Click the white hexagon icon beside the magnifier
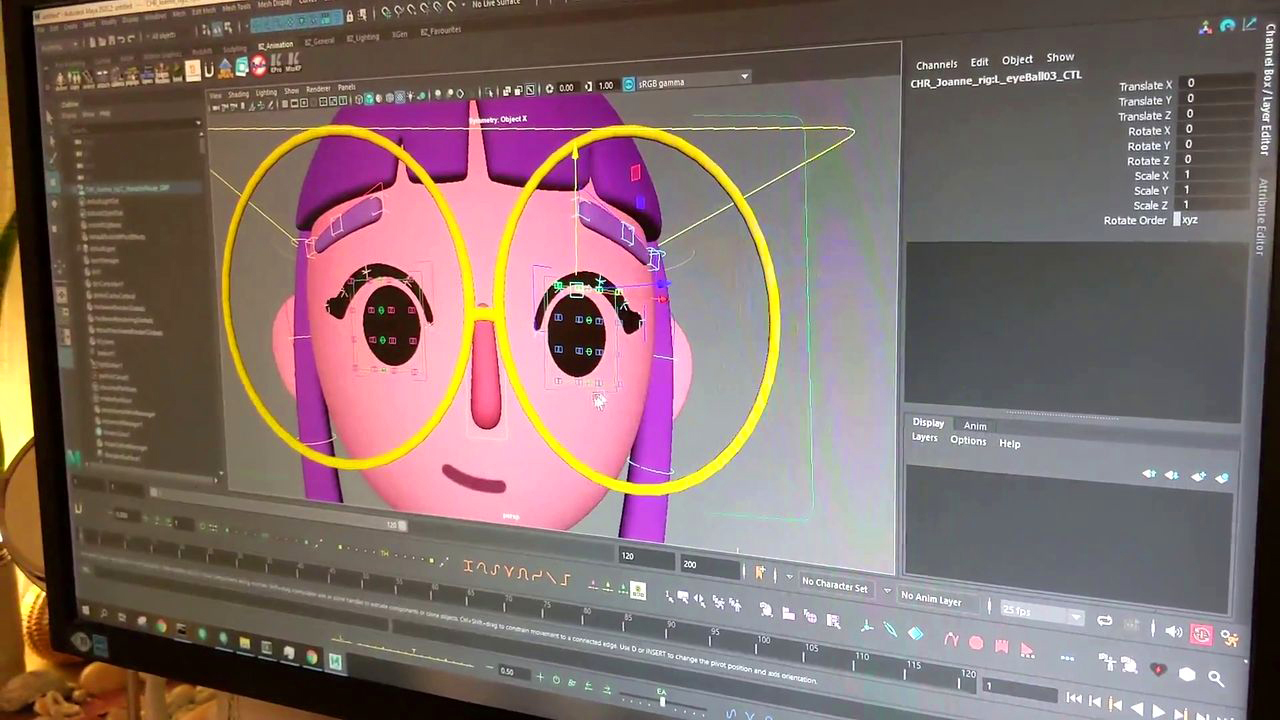This screenshot has width=1280, height=720. [1187, 675]
